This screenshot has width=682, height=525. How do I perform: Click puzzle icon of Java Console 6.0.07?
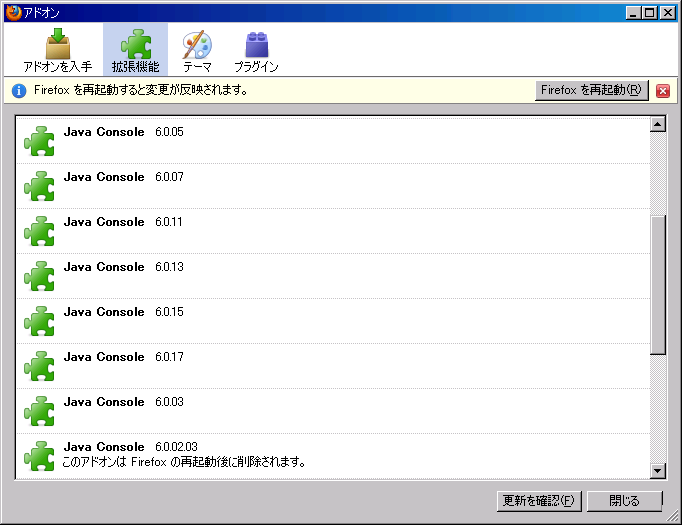coord(40,186)
